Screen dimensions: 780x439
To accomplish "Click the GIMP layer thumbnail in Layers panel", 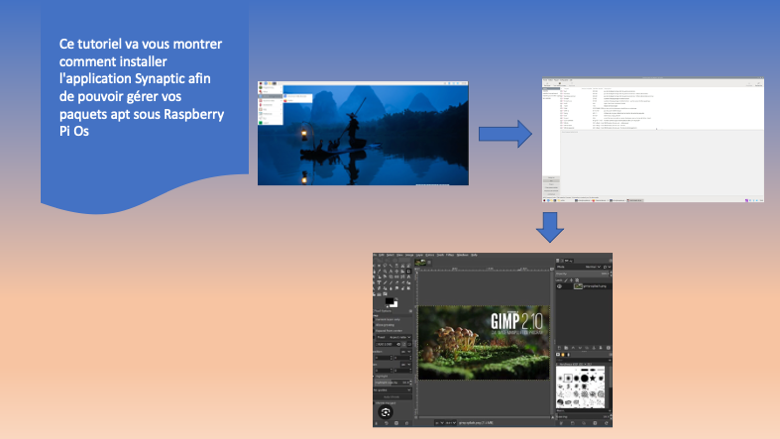I will point(577,285).
